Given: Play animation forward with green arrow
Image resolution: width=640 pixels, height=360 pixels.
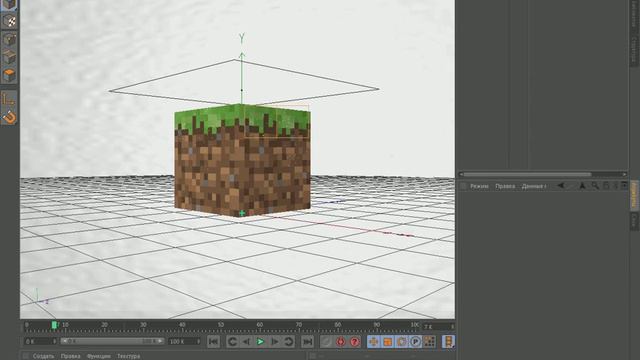Looking at the screenshot, I should pyautogui.click(x=260, y=342).
